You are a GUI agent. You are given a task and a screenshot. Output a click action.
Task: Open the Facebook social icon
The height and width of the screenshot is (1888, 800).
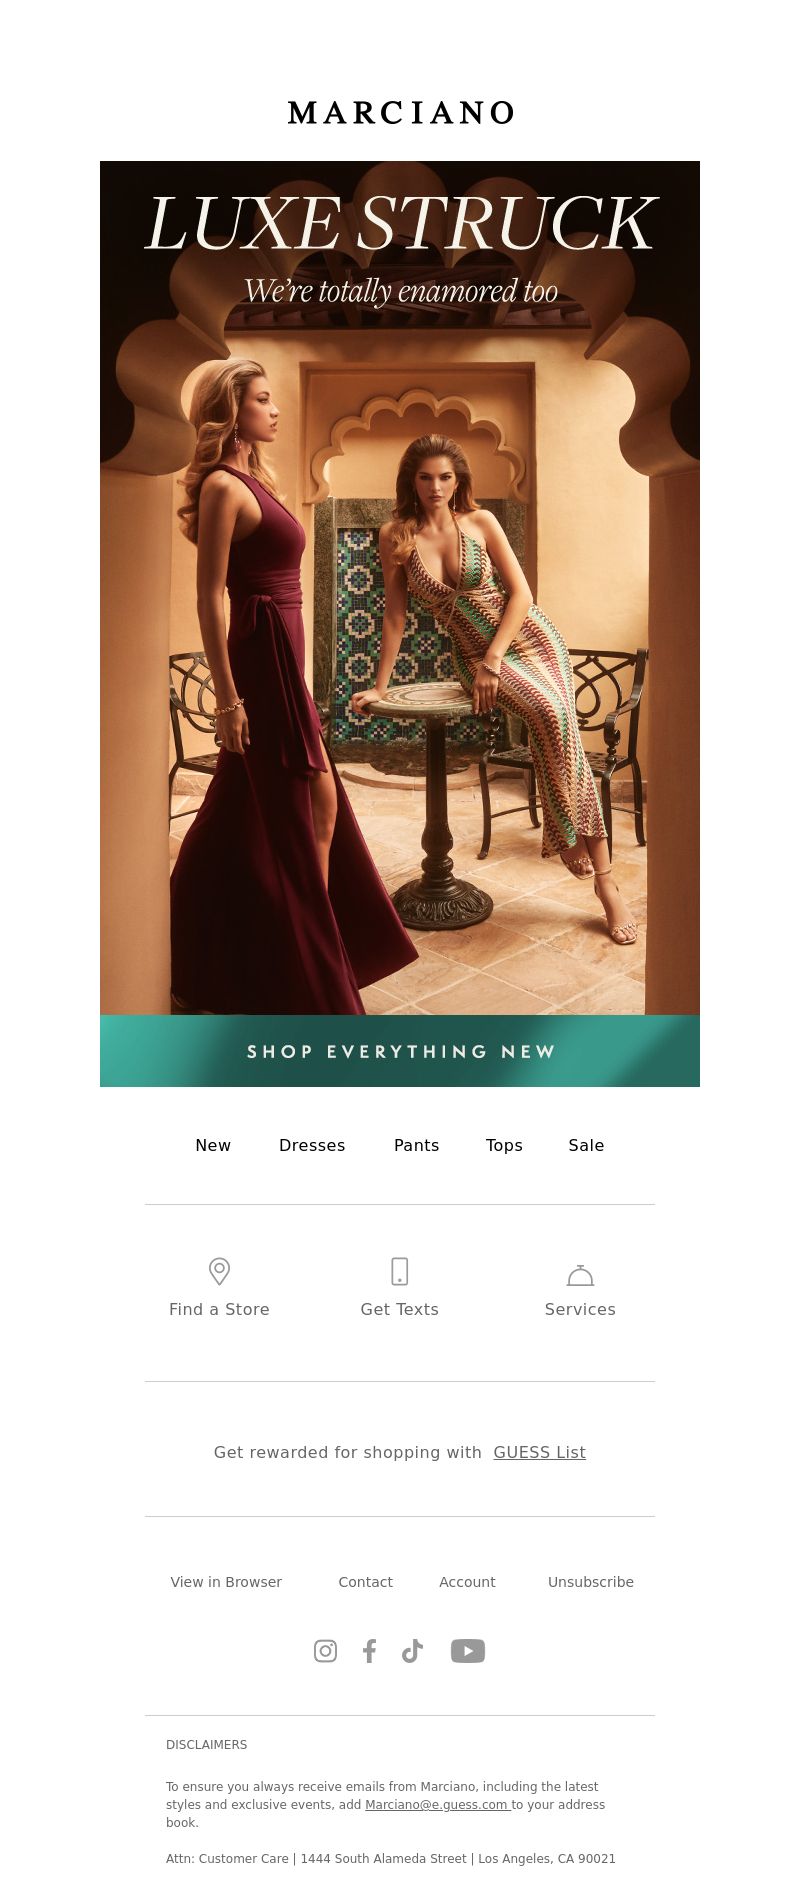click(x=369, y=1651)
